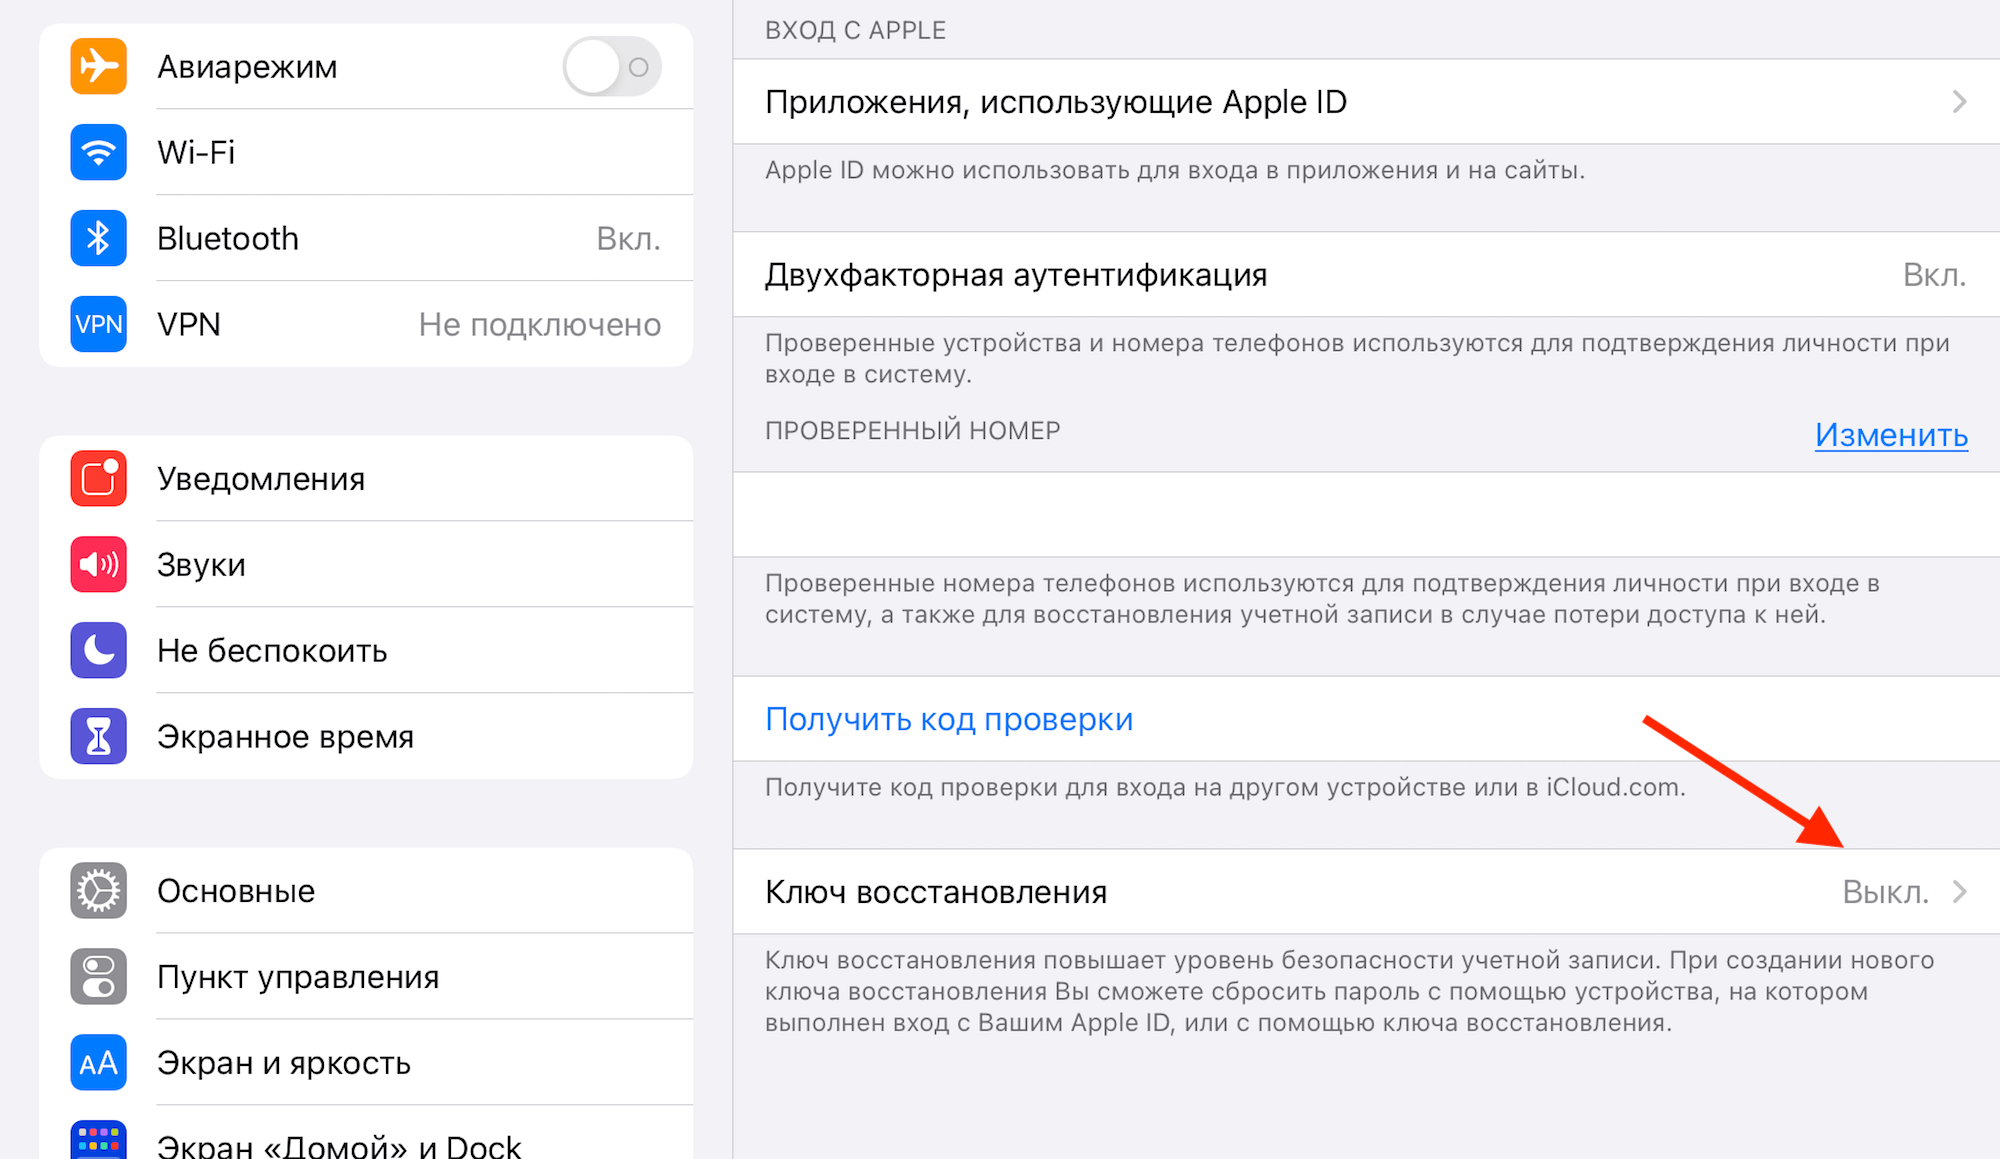
Task: Open Экран «Домой» и Dock label
Action: pos(339,1145)
